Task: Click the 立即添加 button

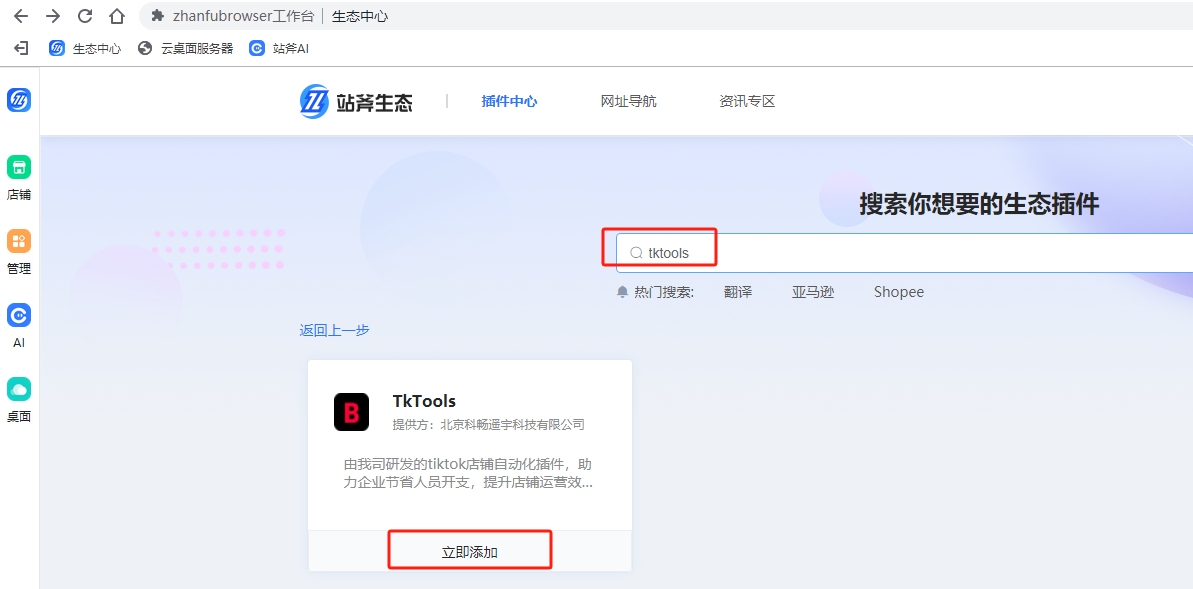Action: click(469, 552)
